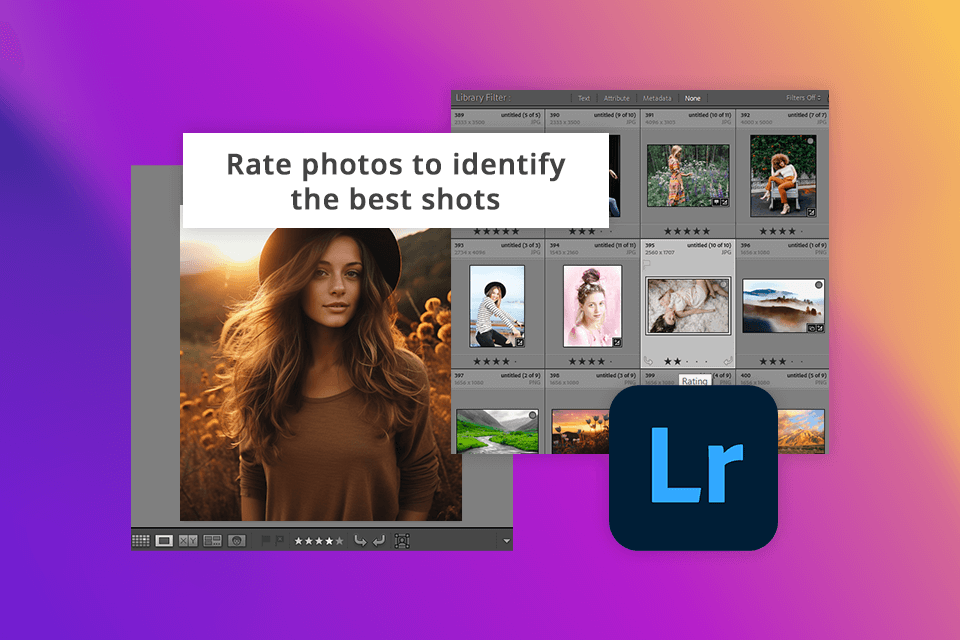Click the star rating under photo 394

pos(591,361)
